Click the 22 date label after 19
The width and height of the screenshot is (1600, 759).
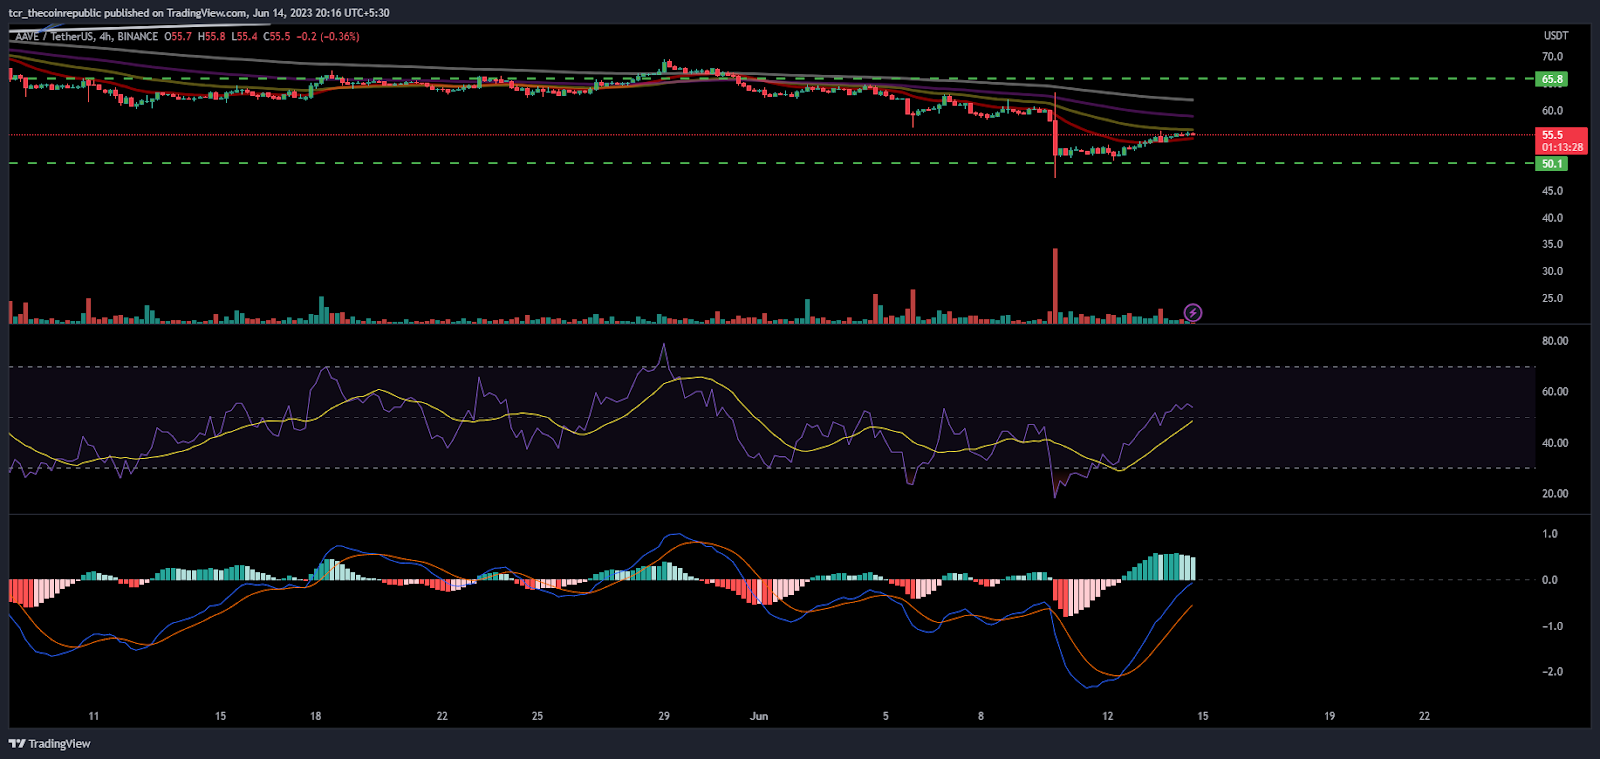click(1424, 716)
